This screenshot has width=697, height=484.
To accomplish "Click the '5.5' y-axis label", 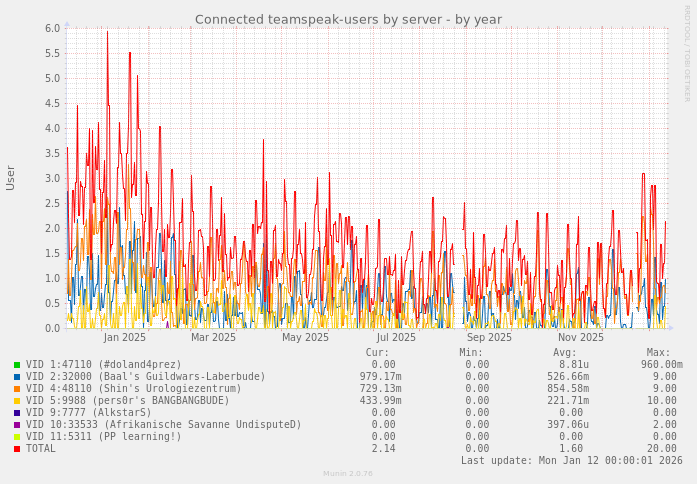I will tap(52, 54).
